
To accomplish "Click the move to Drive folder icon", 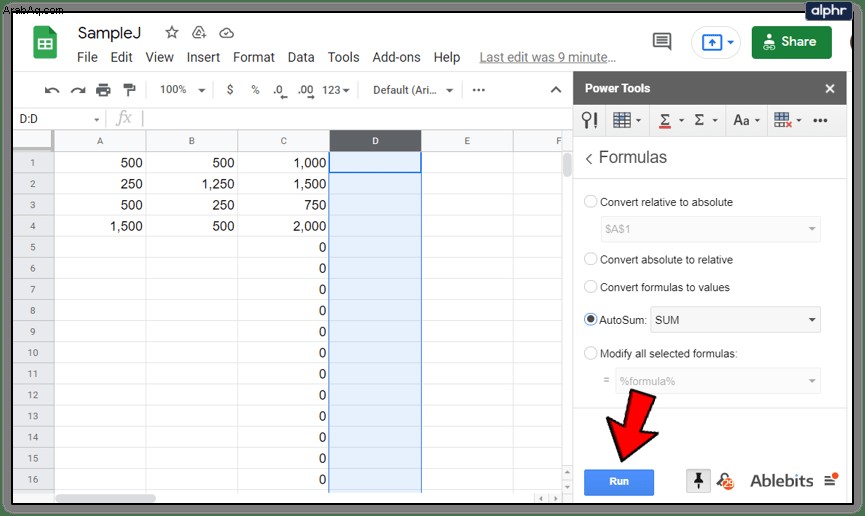I will click(199, 33).
